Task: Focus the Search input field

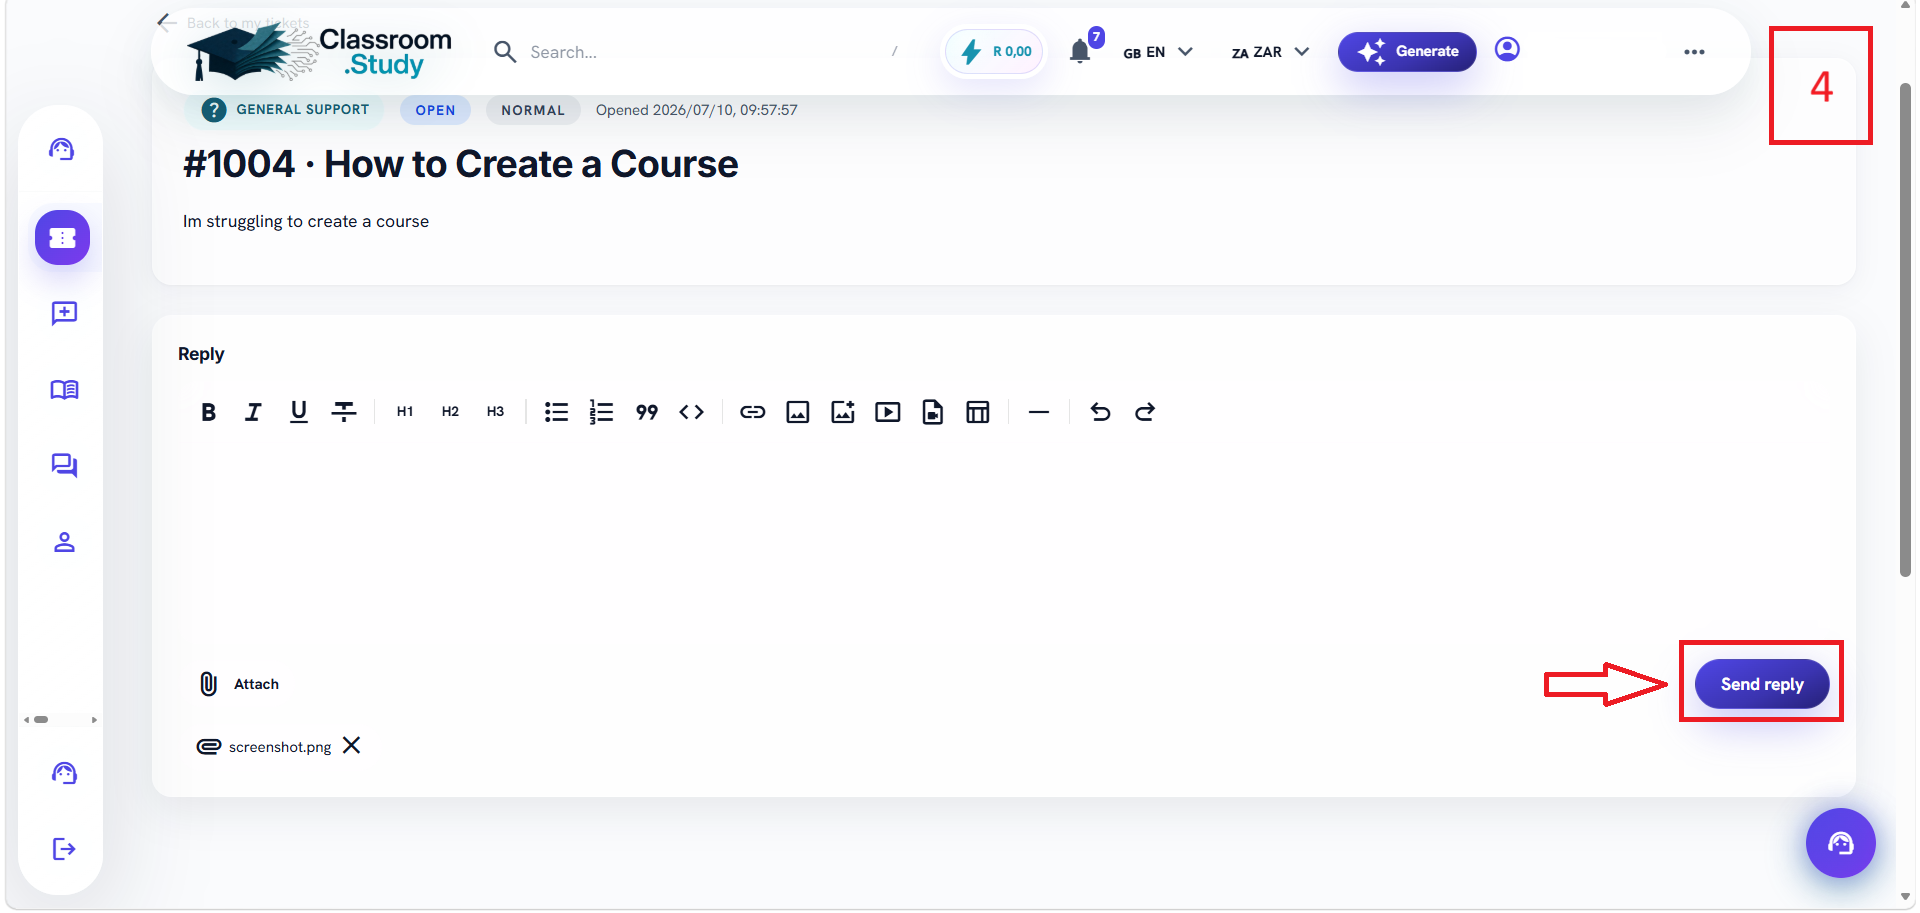Action: click(700, 52)
